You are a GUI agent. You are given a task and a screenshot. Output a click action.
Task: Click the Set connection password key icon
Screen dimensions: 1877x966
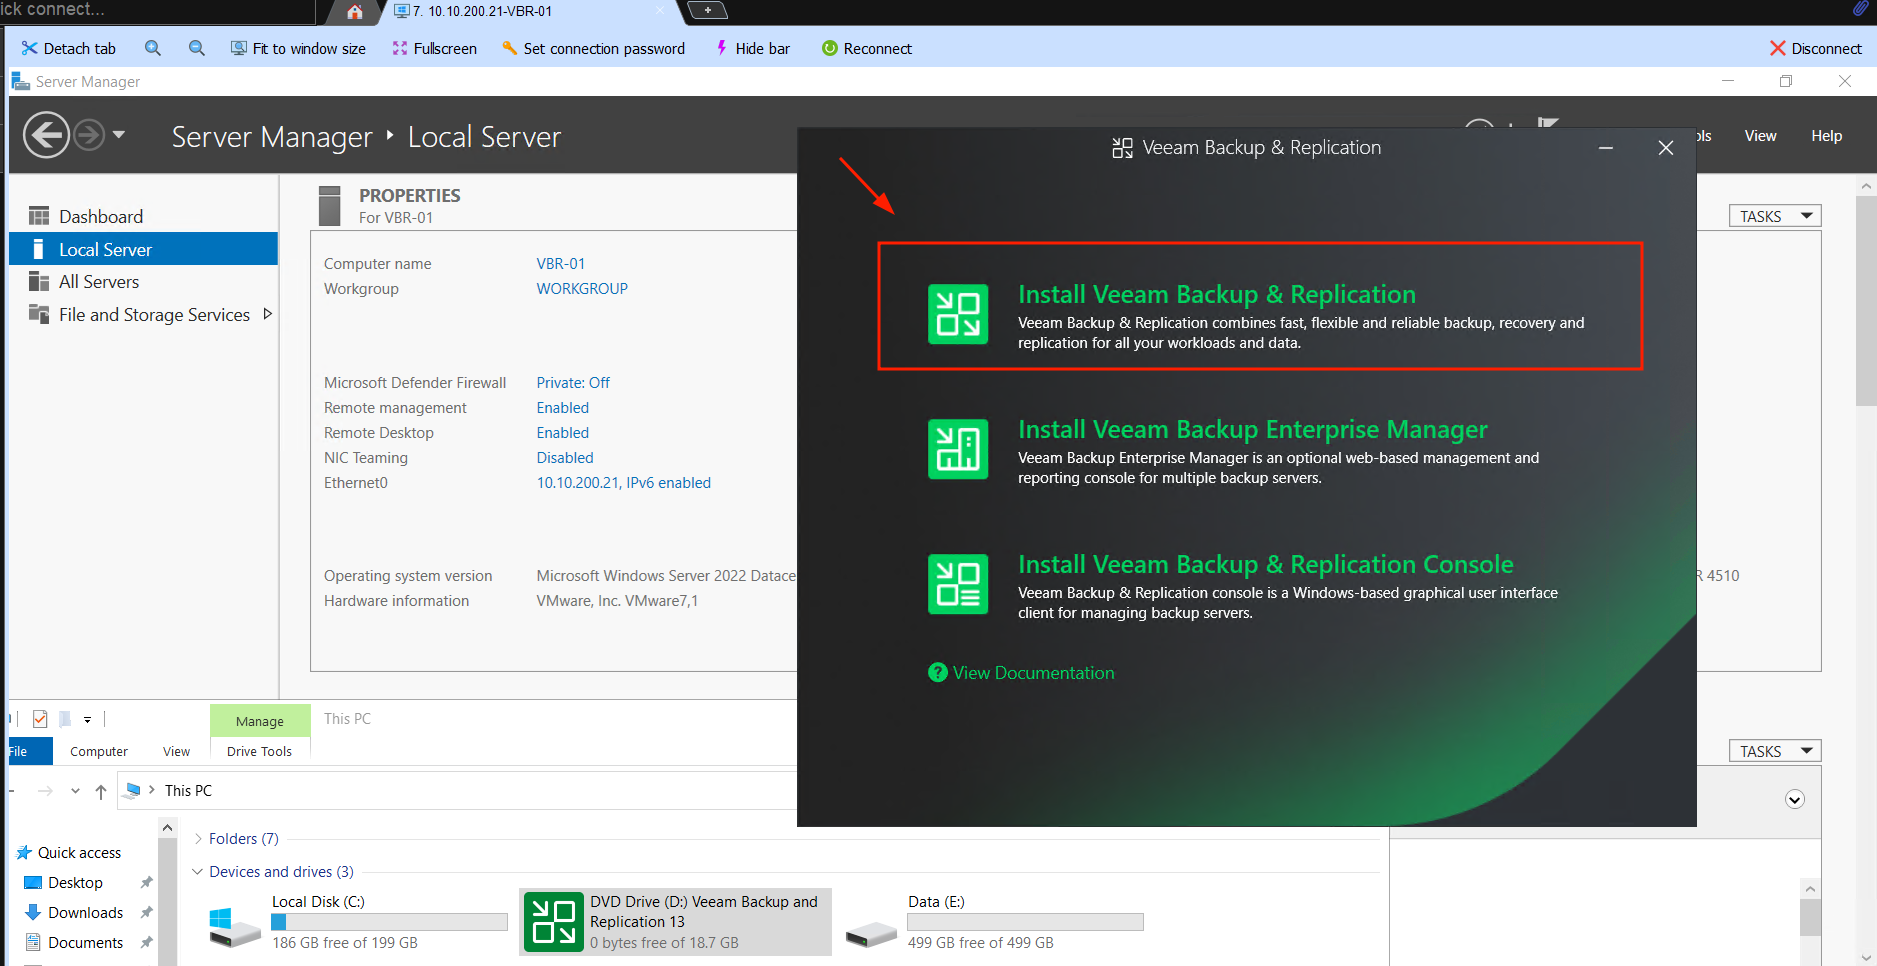tap(510, 48)
